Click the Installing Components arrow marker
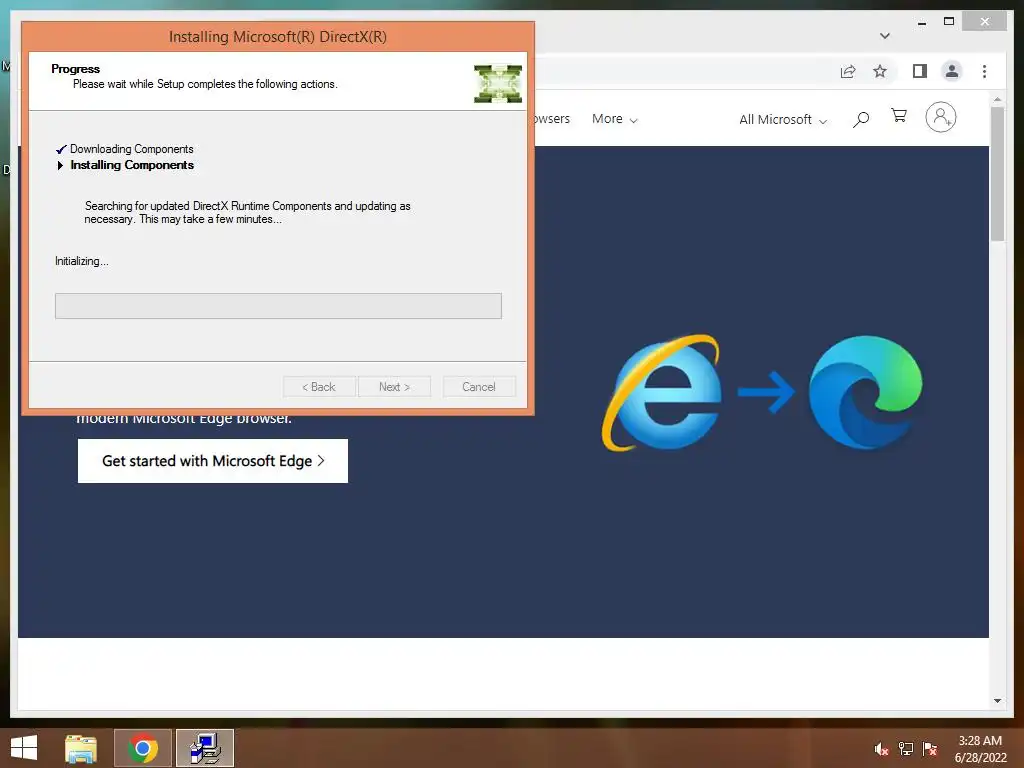Image resolution: width=1024 pixels, height=768 pixels. 60,165
